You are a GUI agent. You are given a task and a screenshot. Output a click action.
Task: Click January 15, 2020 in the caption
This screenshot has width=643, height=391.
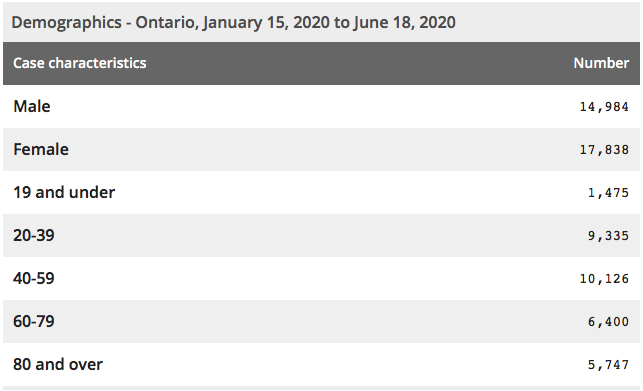(266, 23)
